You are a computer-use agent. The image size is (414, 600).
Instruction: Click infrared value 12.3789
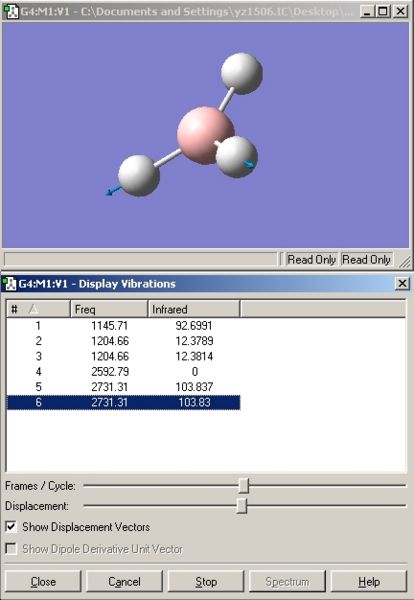click(194, 341)
